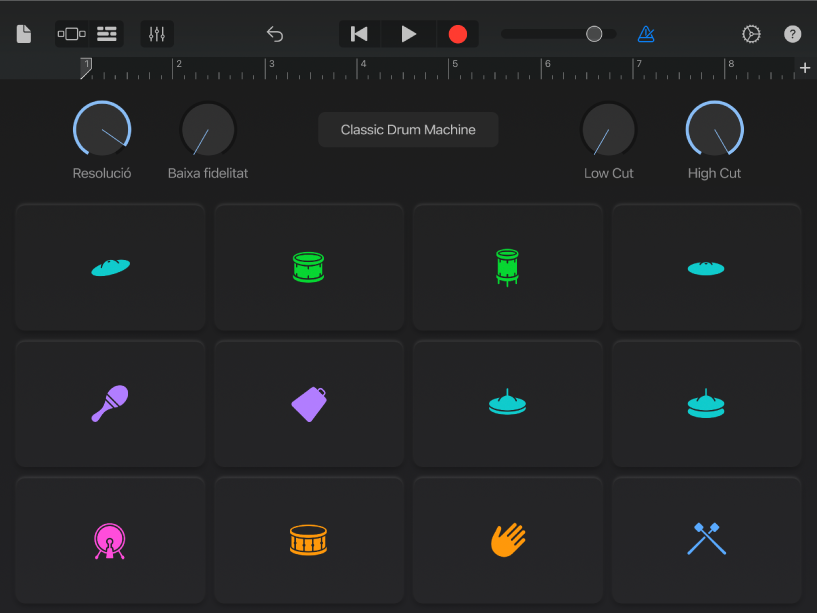Open the document browser
This screenshot has width=819, height=614.
(23, 33)
